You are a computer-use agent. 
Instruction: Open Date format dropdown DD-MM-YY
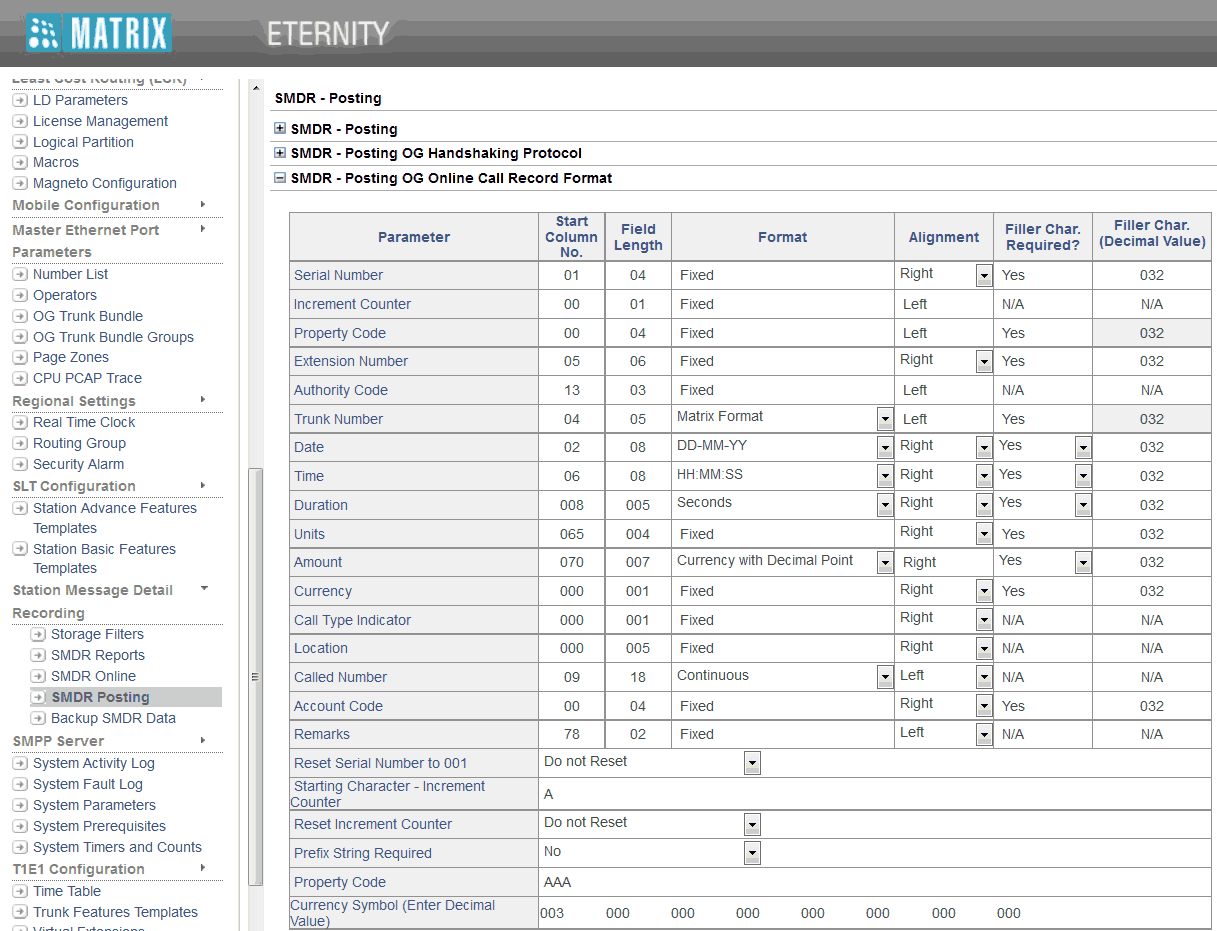(x=885, y=448)
